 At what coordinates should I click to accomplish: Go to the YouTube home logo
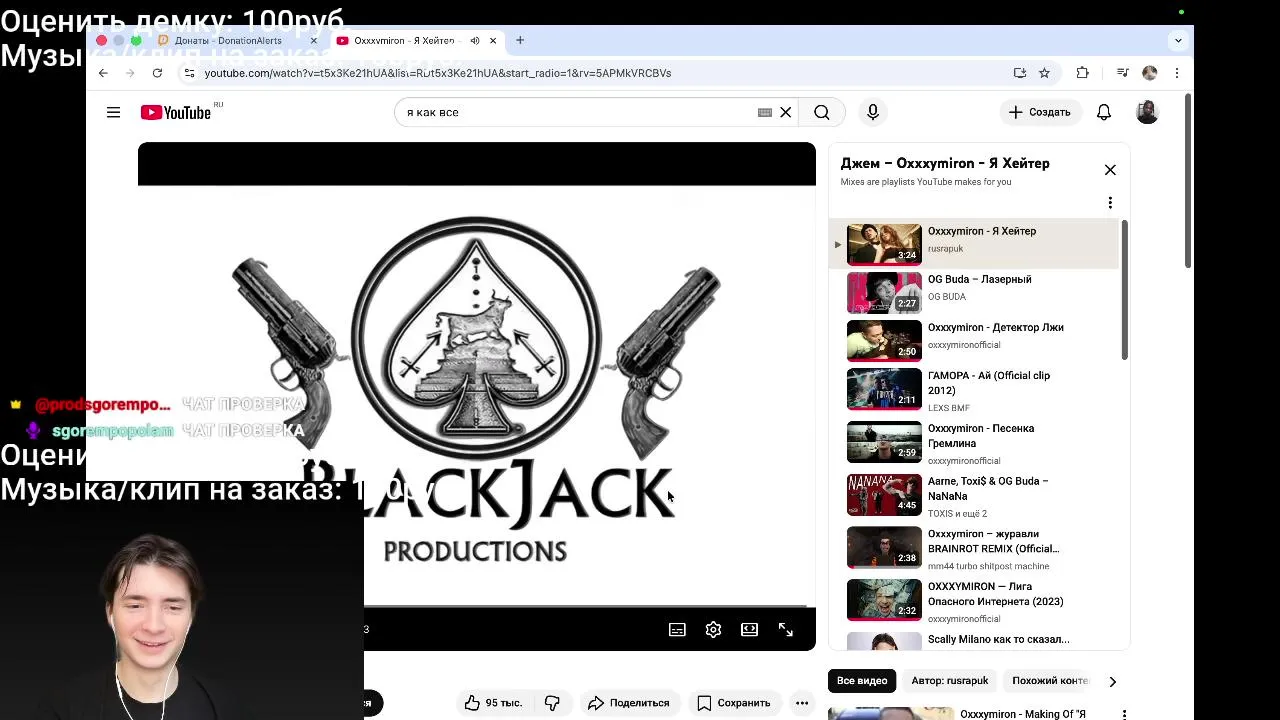tap(177, 112)
